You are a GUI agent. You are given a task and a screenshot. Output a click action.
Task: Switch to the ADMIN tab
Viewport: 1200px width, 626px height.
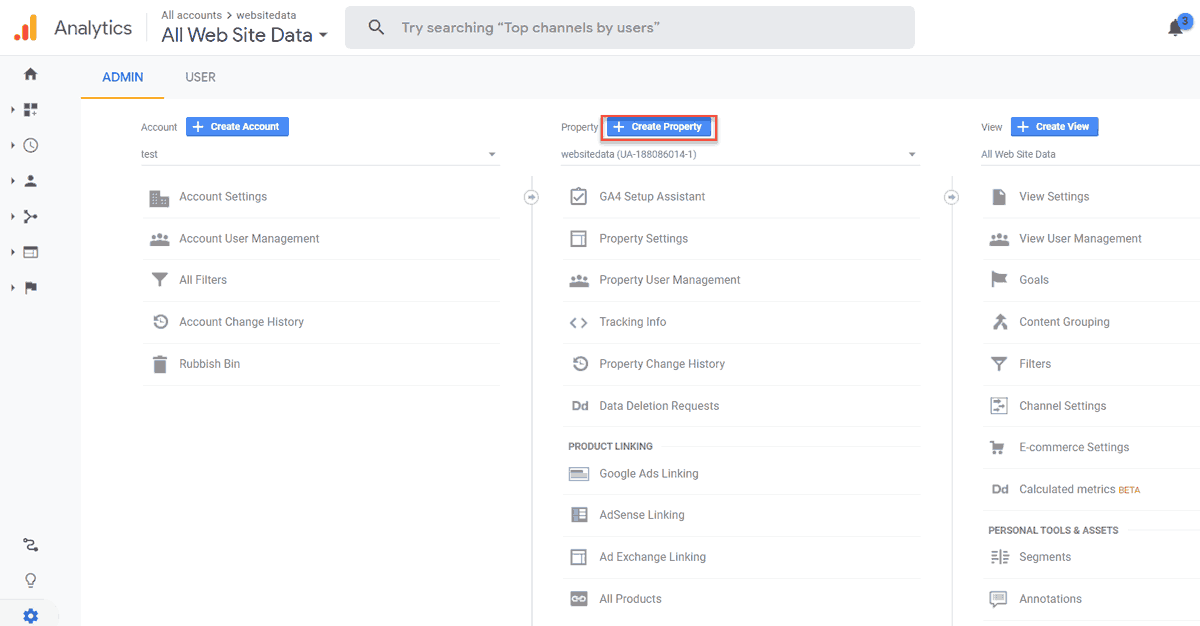123,77
